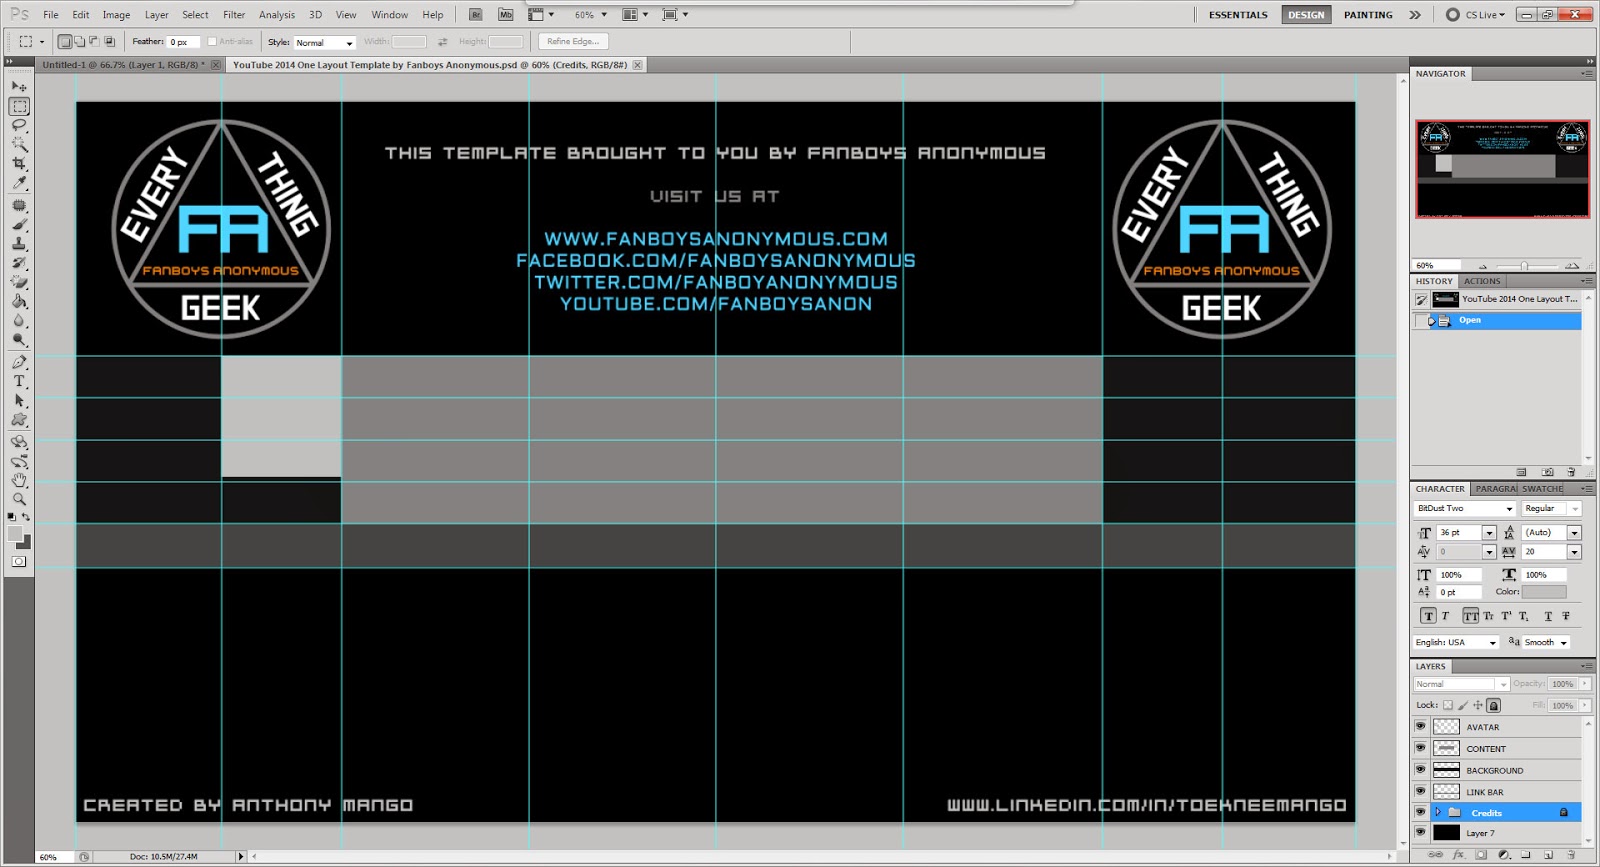
Task: Open the Filter menu
Action: [234, 15]
